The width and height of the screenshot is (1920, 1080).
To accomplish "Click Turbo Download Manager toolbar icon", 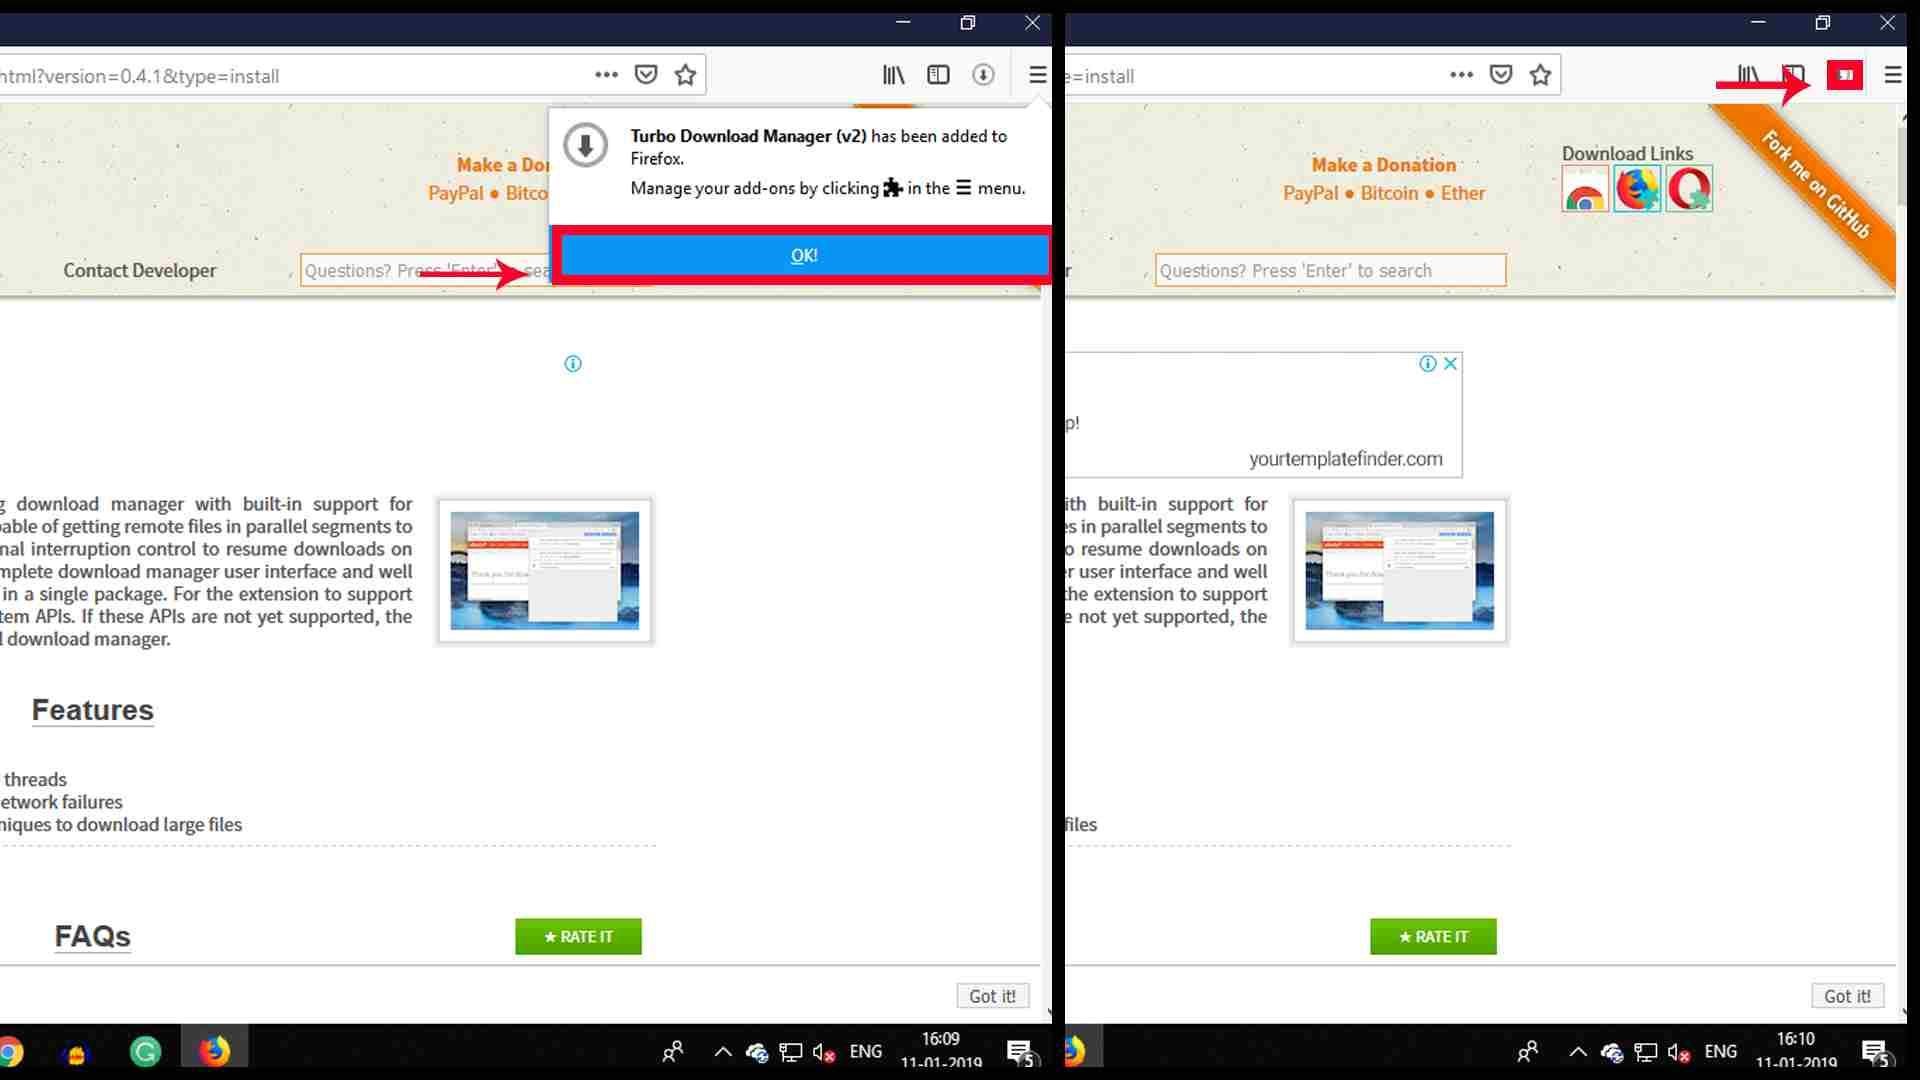I will (x=1845, y=75).
